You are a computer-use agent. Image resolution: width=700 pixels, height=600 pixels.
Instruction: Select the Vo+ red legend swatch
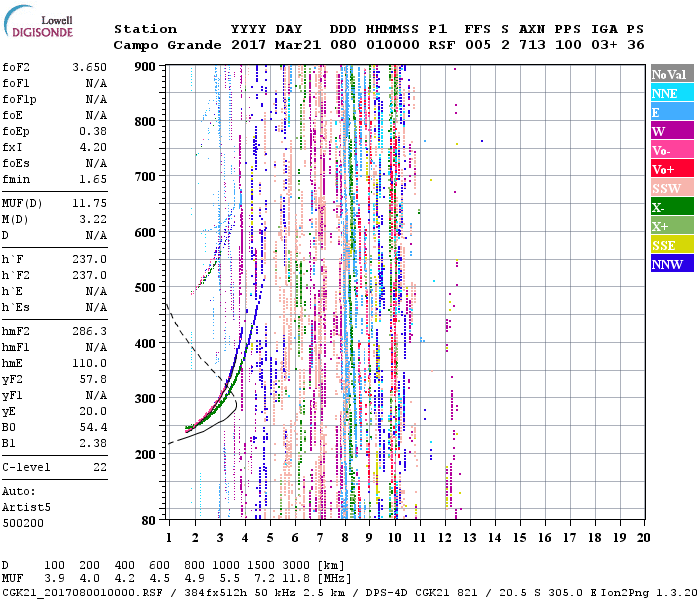(672, 169)
